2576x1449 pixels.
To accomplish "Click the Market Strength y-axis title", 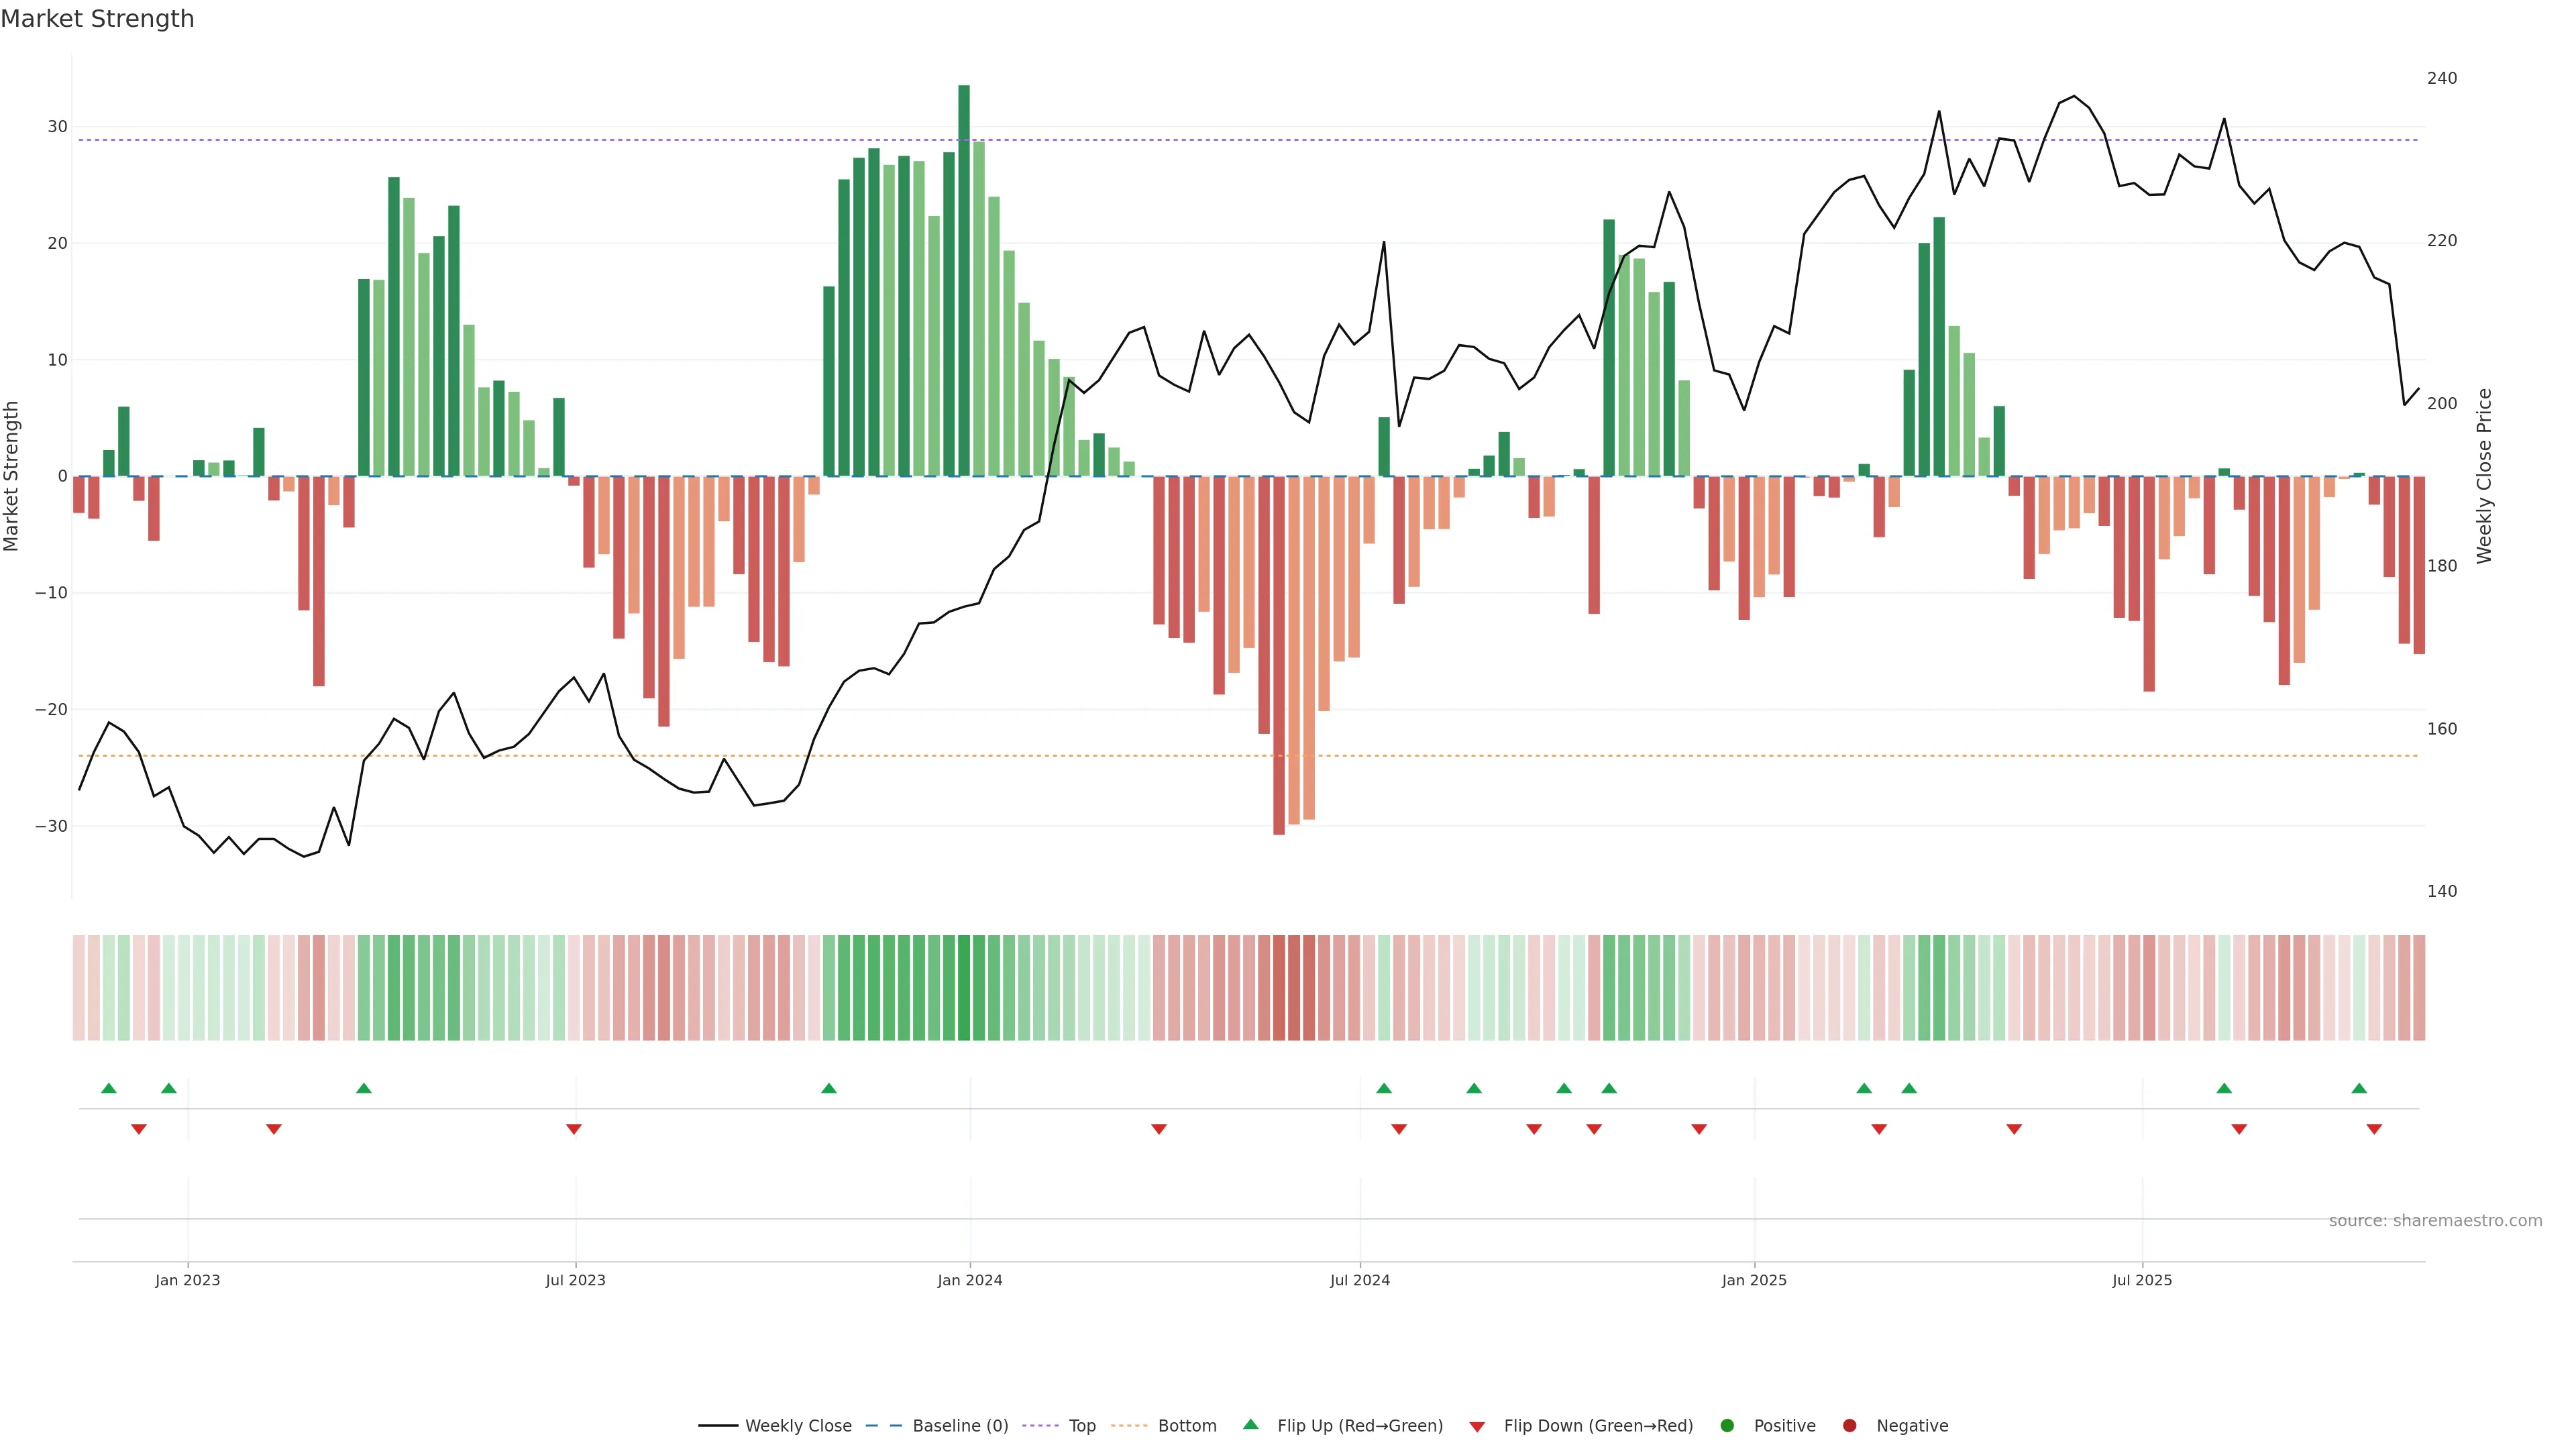I will 12,476.
